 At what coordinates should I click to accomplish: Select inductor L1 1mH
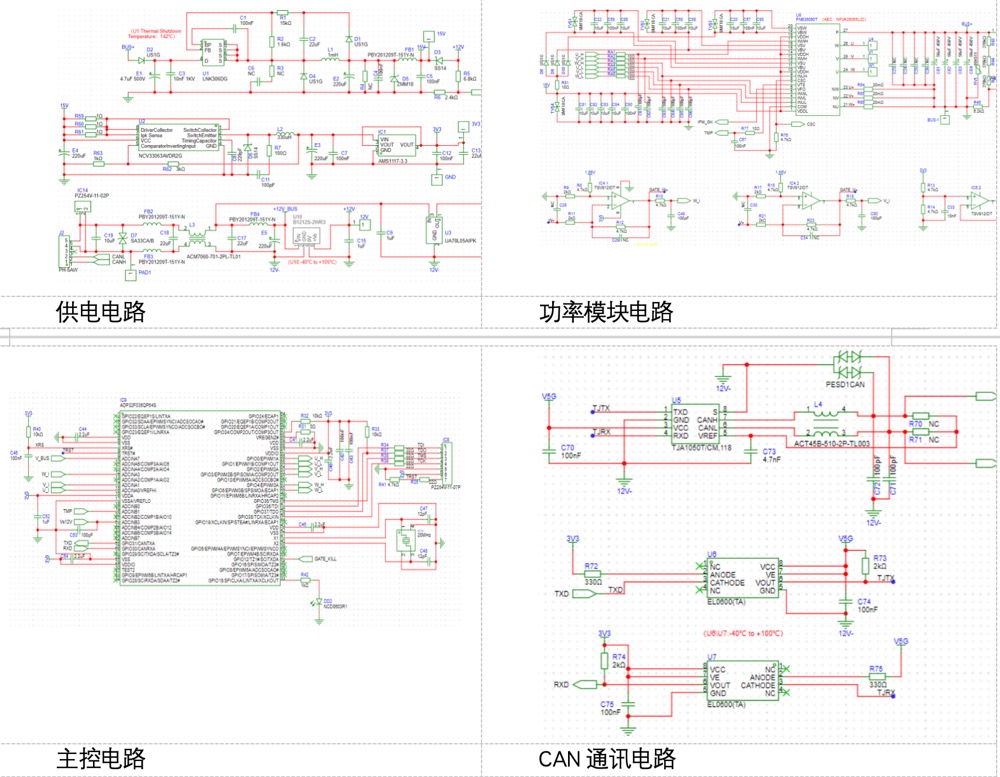coord(332,59)
